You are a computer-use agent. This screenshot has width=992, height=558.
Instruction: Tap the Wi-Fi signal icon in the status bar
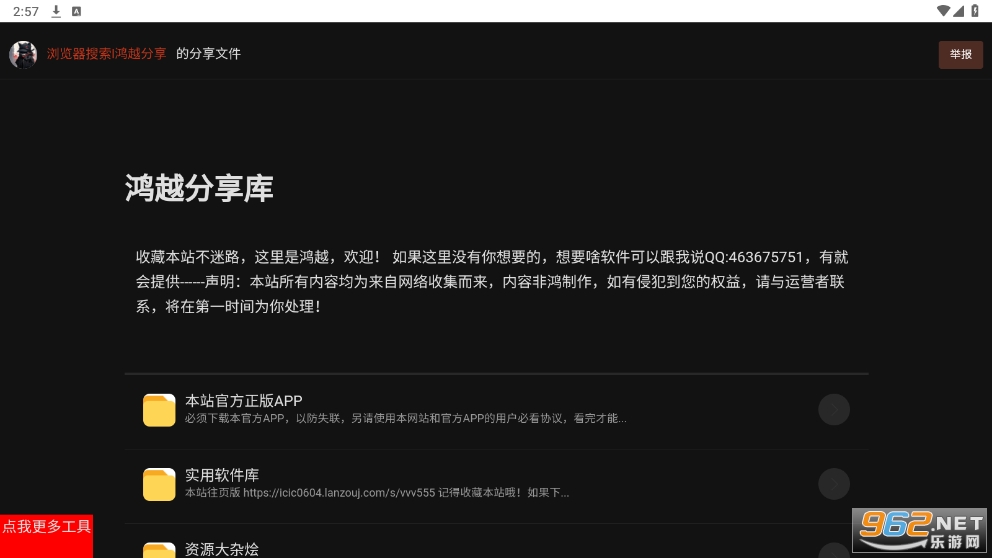point(943,11)
